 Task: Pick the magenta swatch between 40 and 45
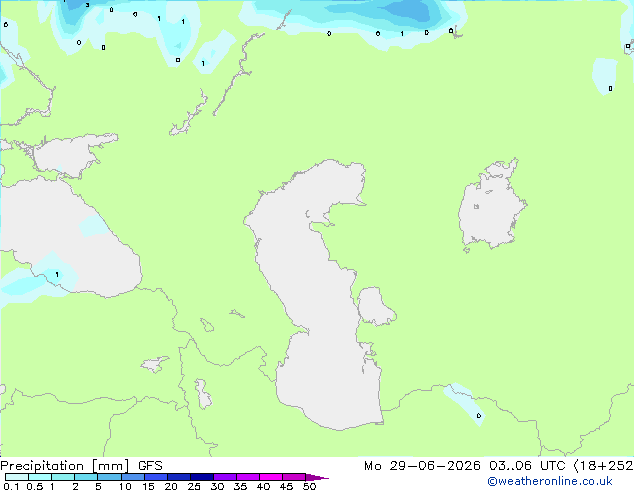click(x=271, y=477)
